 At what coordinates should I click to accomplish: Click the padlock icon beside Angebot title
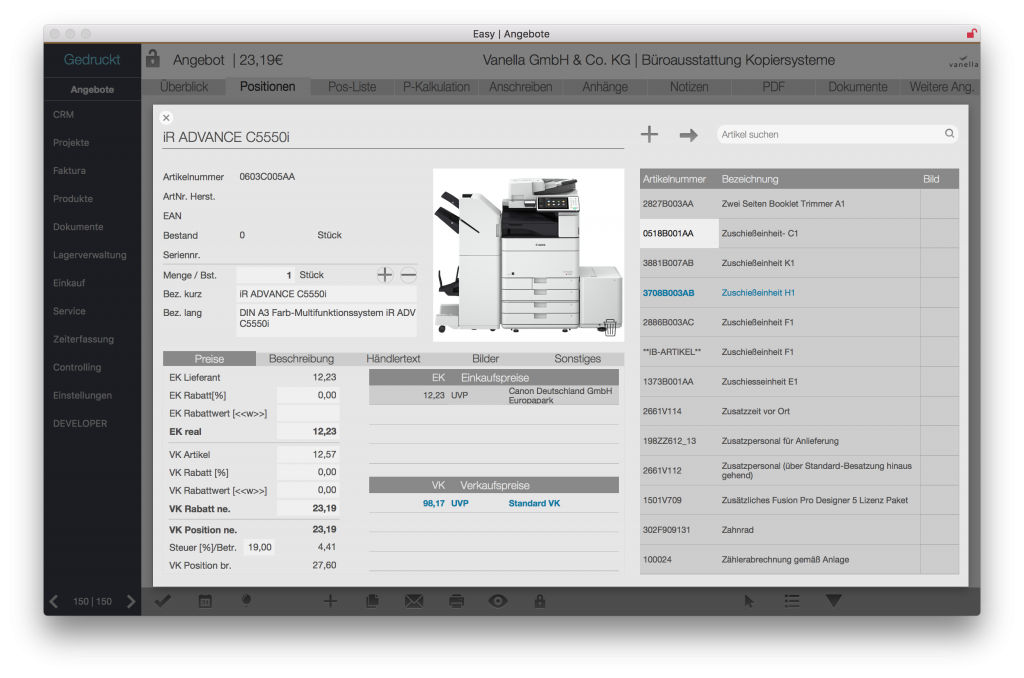(x=153, y=59)
